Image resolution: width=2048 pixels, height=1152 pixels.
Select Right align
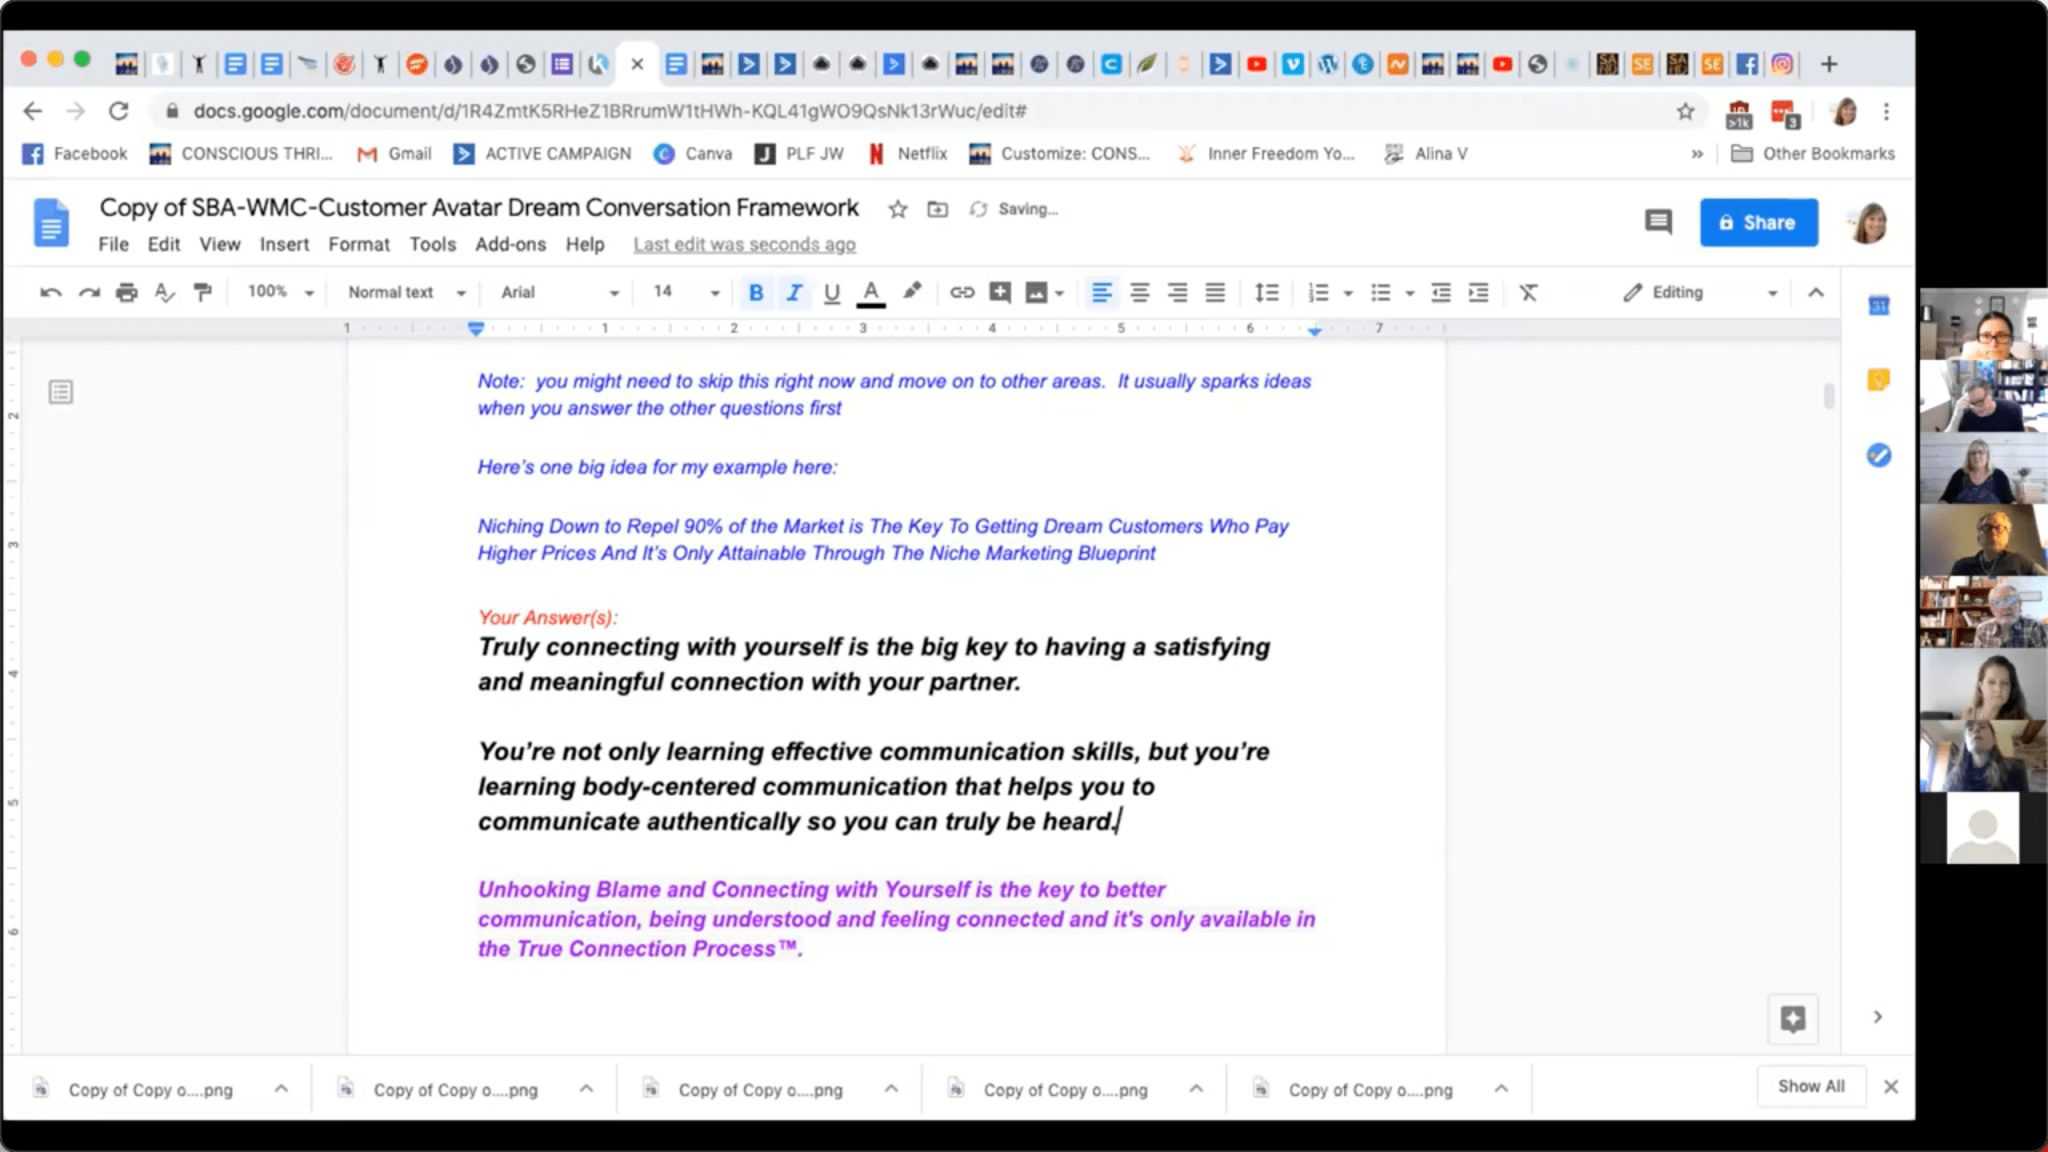coord(1177,293)
